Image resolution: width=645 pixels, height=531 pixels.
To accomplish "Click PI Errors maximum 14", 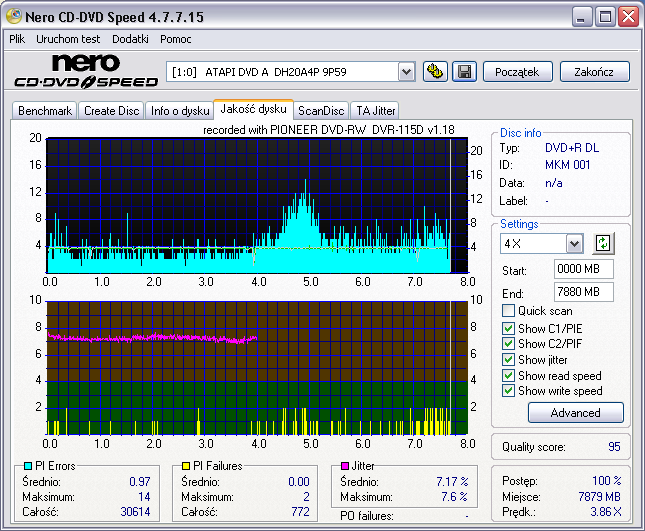I will tap(144, 497).
